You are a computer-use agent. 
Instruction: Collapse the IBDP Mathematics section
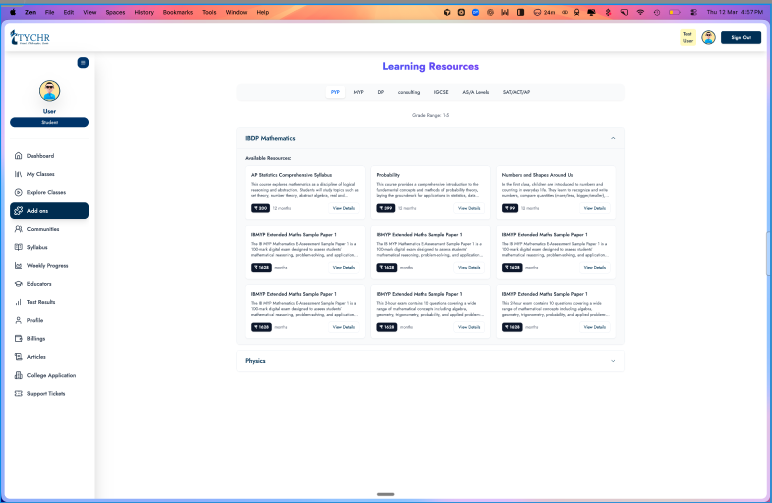pyautogui.click(x=612, y=138)
